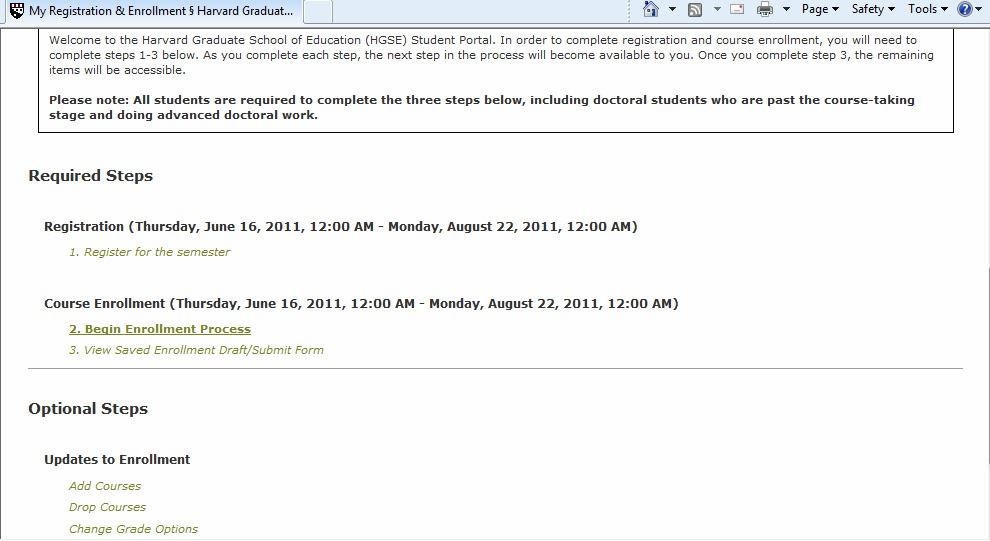Image resolution: width=990 pixels, height=541 pixels.
Task: Open the Tools menu
Action: [927, 9]
